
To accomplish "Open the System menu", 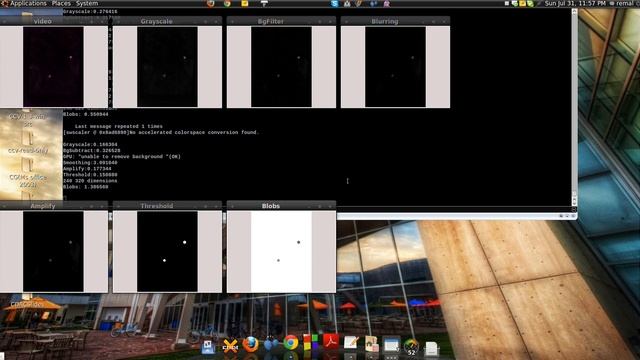I will coord(87,3).
